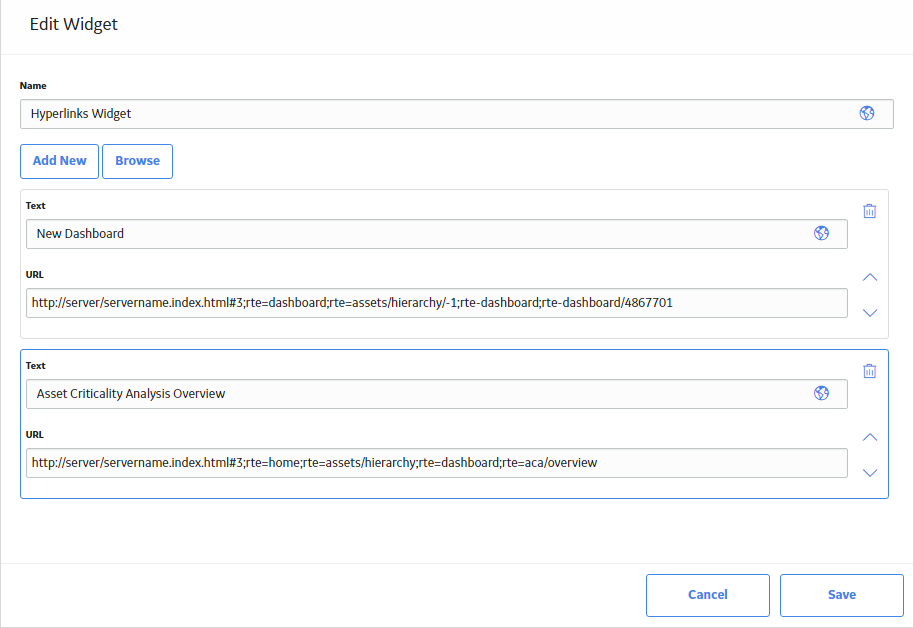Save the widget changes
The width and height of the screenshot is (914, 628).
pyautogui.click(x=842, y=595)
